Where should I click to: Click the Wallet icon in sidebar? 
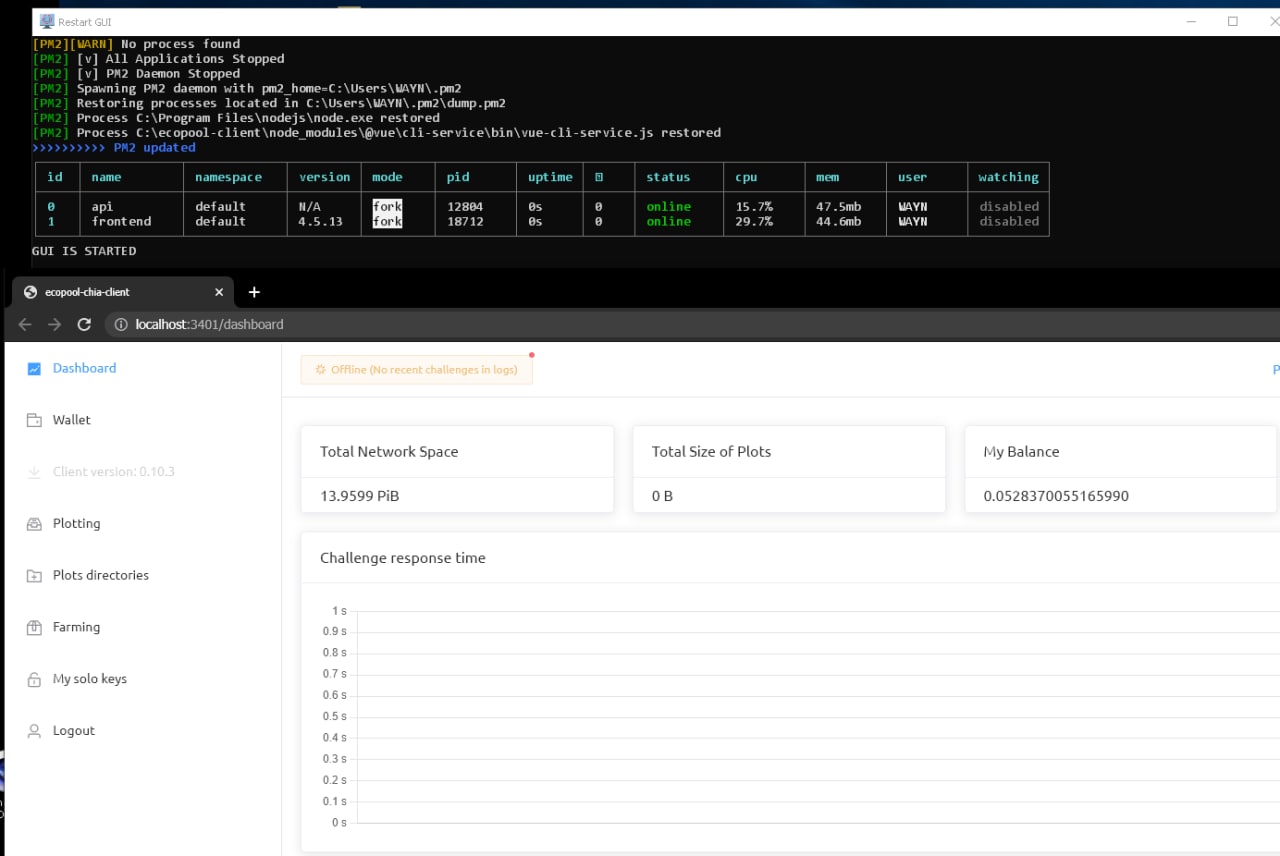34,421
